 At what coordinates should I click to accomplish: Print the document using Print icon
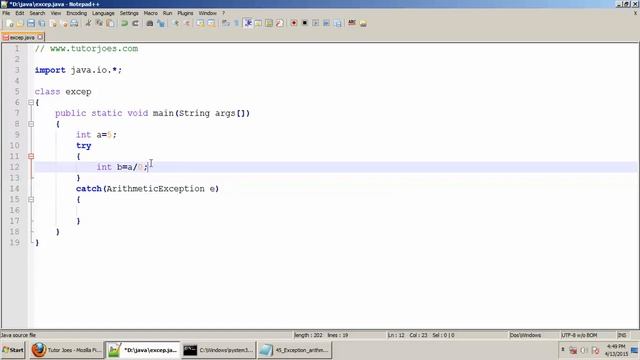74,23
